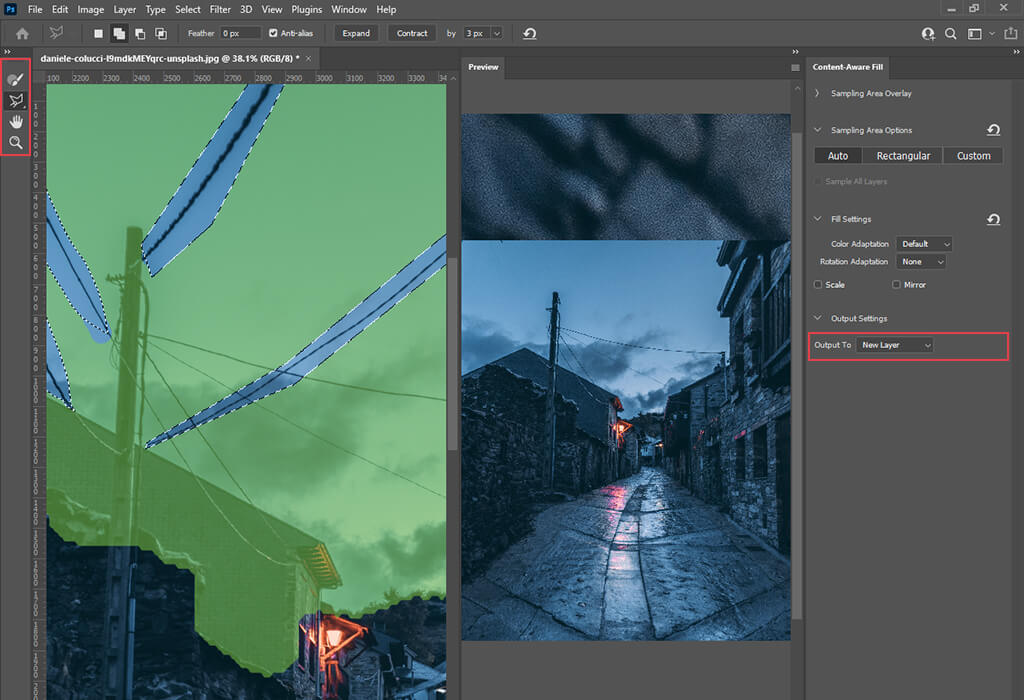This screenshot has width=1024, height=700.
Task: Open the Select menu
Action: (187, 9)
